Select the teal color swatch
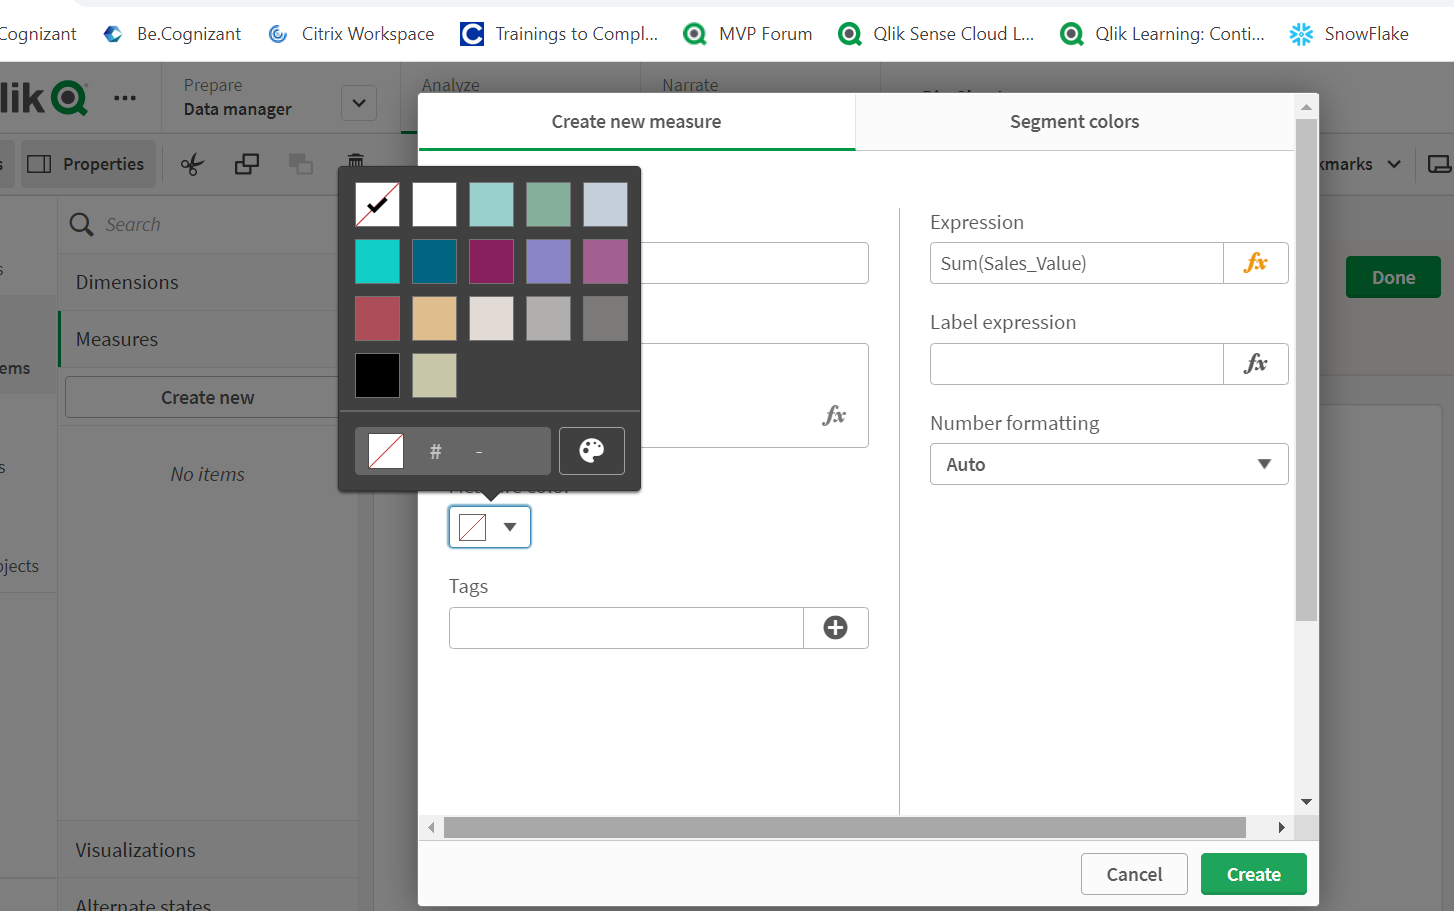The width and height of the screenshot is (1454, 911). tap(377, 262)
